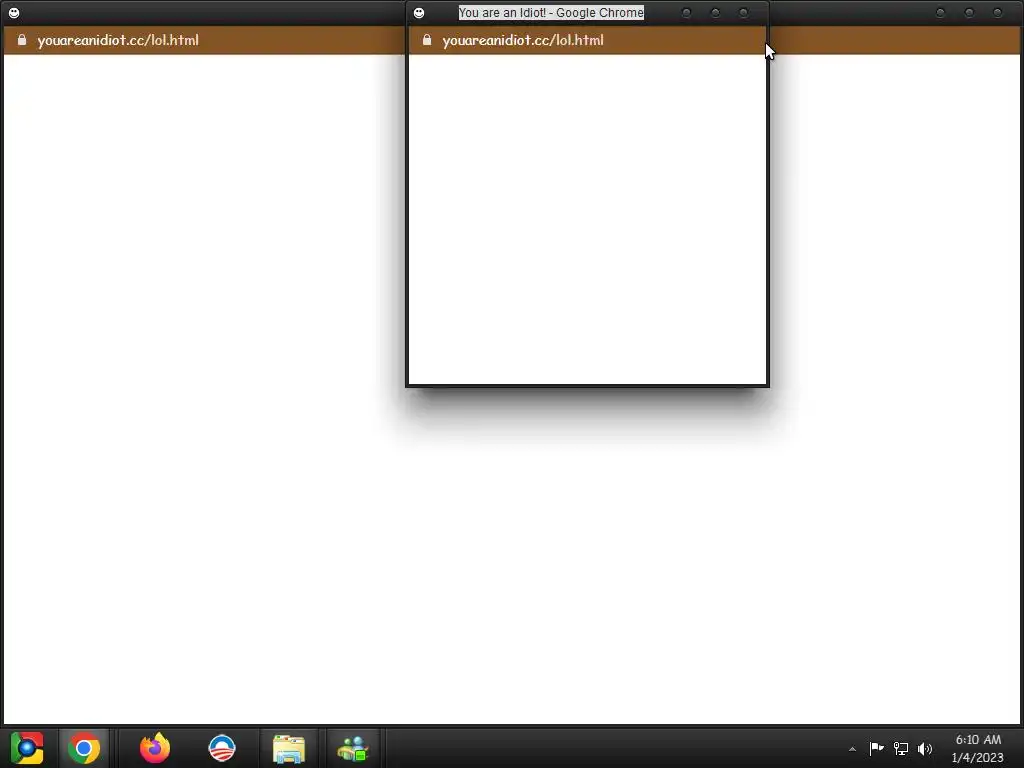The width and height of the screenshot is (1024, 768).
Task: Open the Start menu button on the taskbar
Action: click(x=26, y=748)
